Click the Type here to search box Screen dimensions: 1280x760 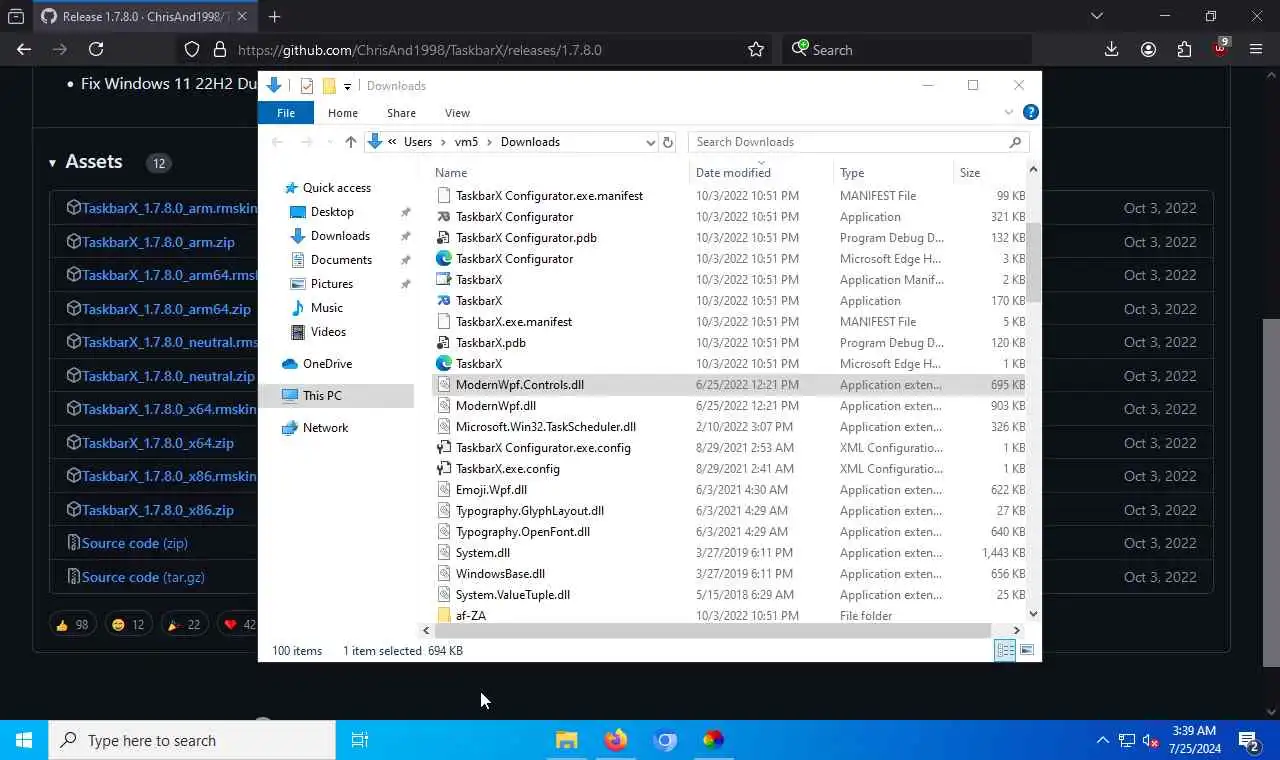coord(192,740)
